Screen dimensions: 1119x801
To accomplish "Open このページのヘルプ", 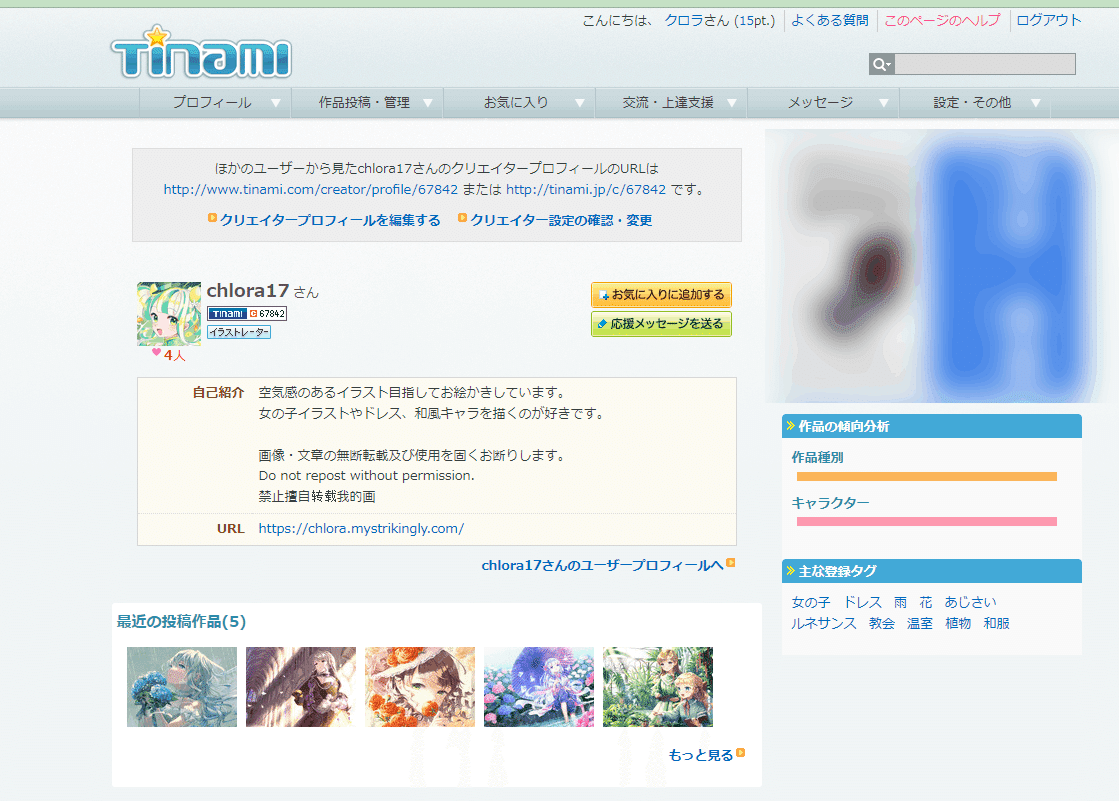I will click(x=942, y=20).
